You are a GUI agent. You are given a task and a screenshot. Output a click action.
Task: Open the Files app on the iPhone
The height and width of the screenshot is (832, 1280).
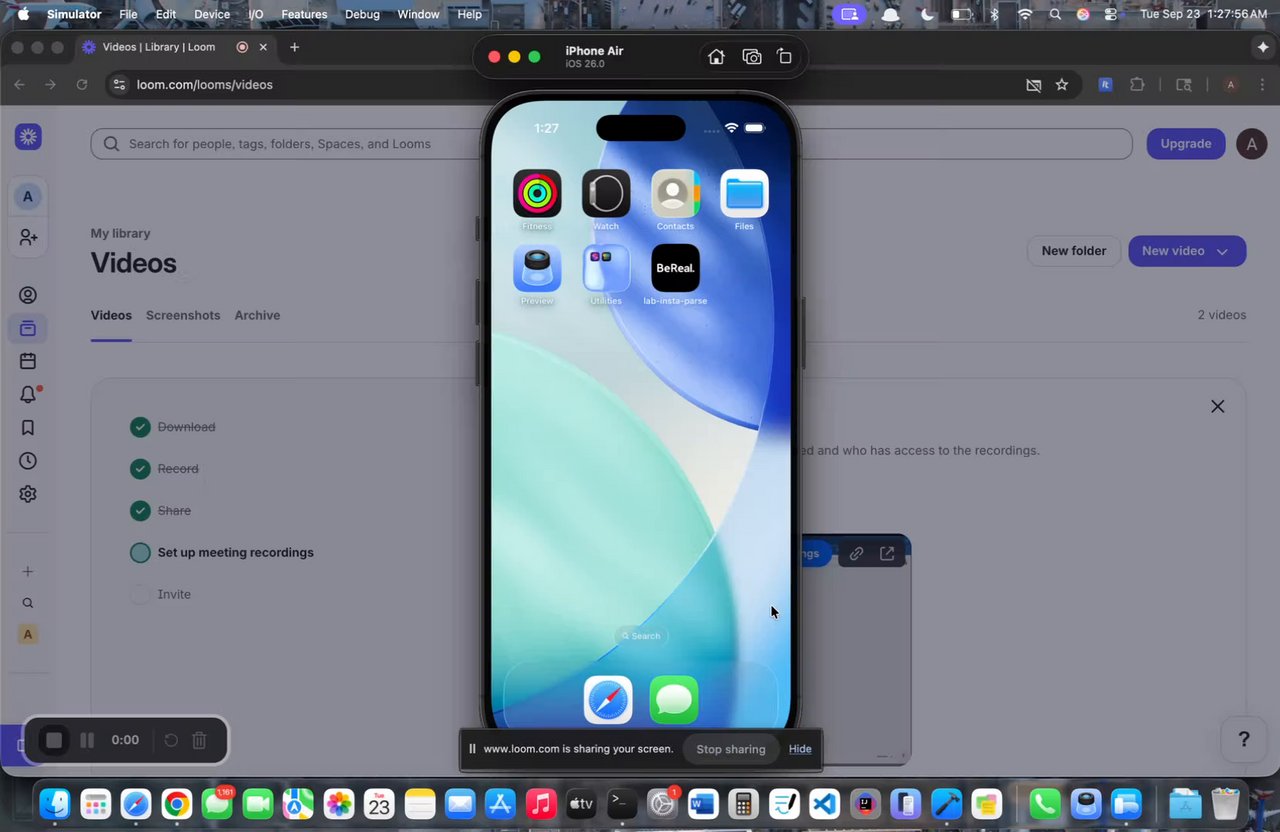[744, 194]
